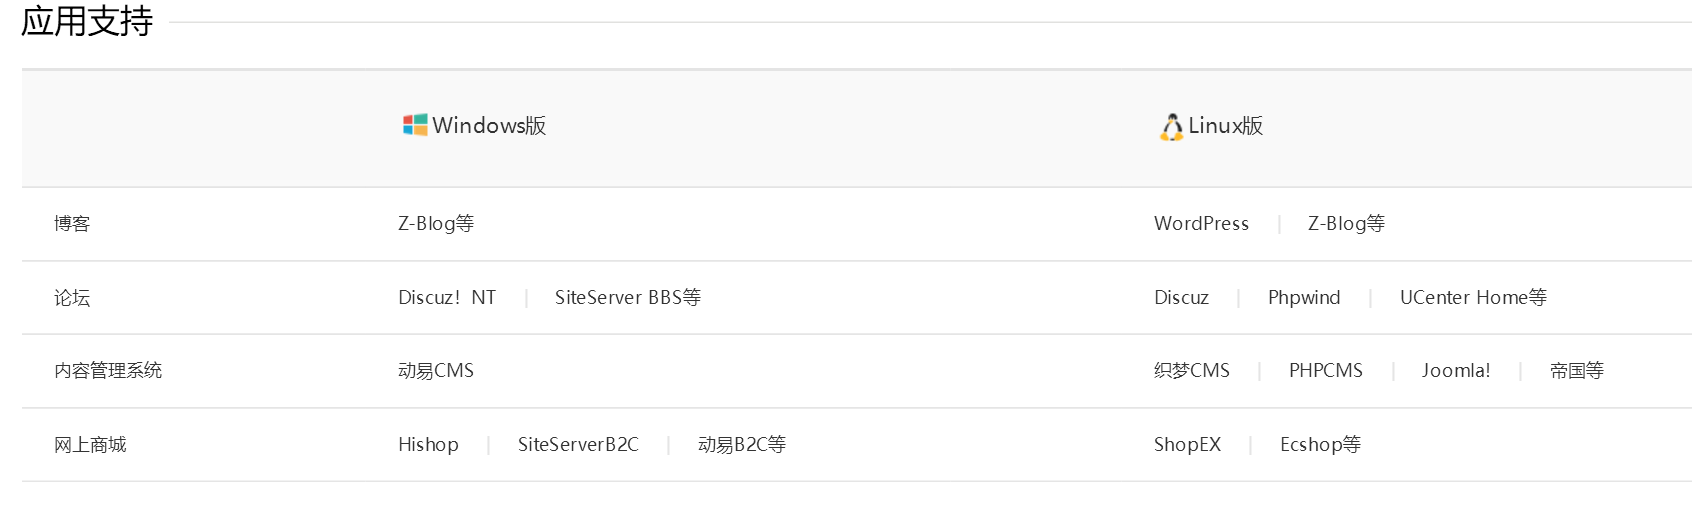Viewport: 1692px width, 528px height.
Task: Open UCenter Home等 link
Action: click(x=1473, y=298)
